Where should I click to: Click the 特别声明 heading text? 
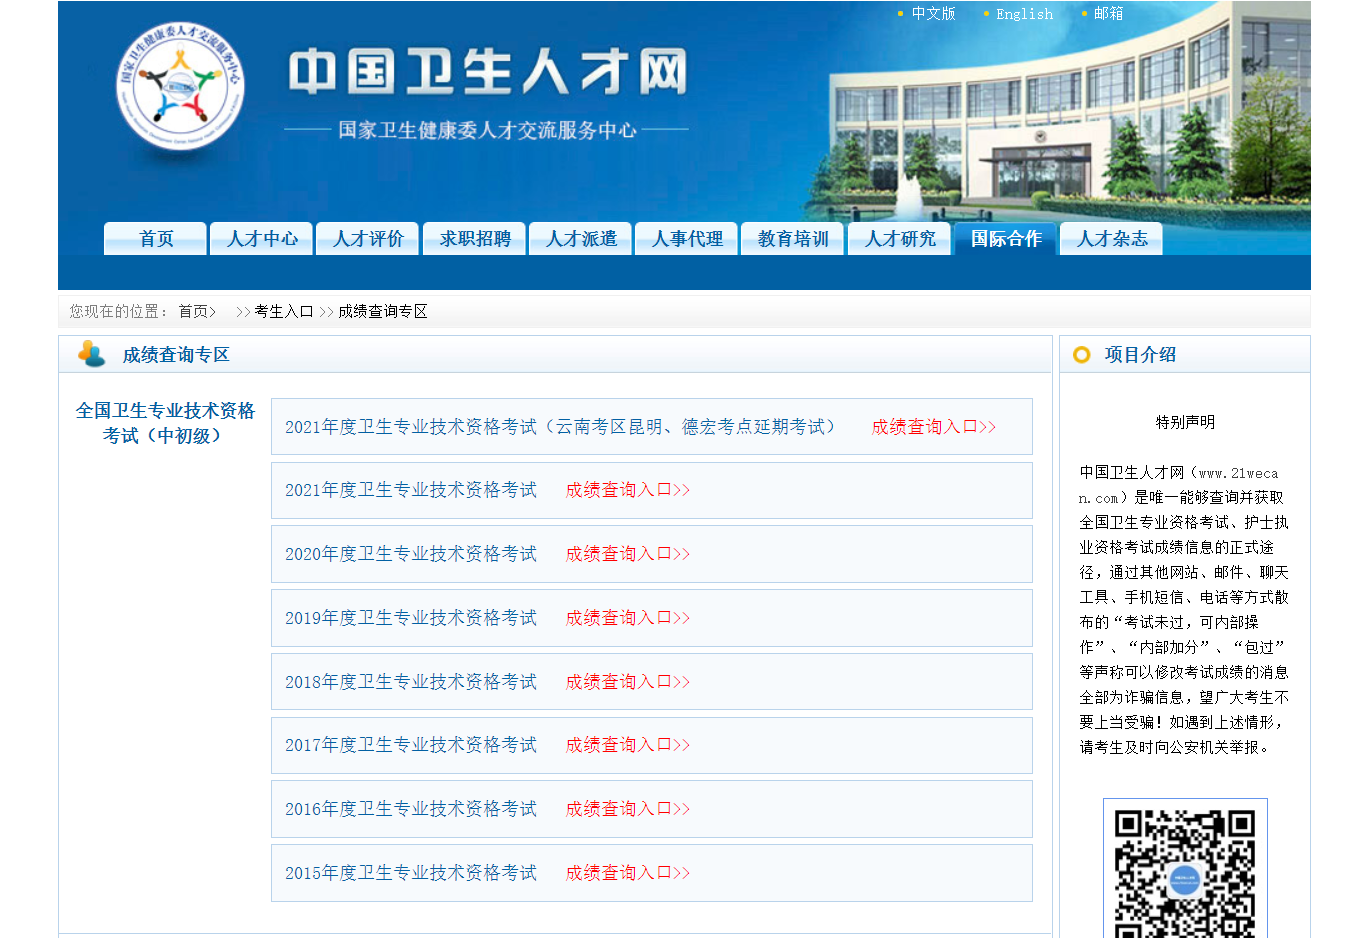coord(1185,422)
